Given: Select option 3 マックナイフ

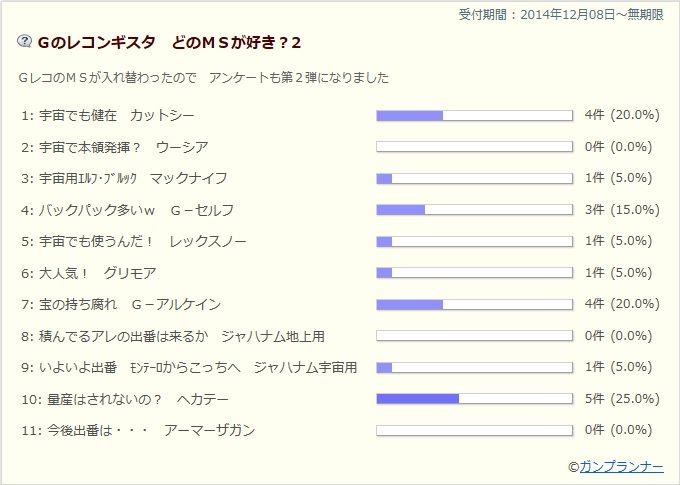Looking at the screenshot, I should pyautogui.click(x=124, y=178).
